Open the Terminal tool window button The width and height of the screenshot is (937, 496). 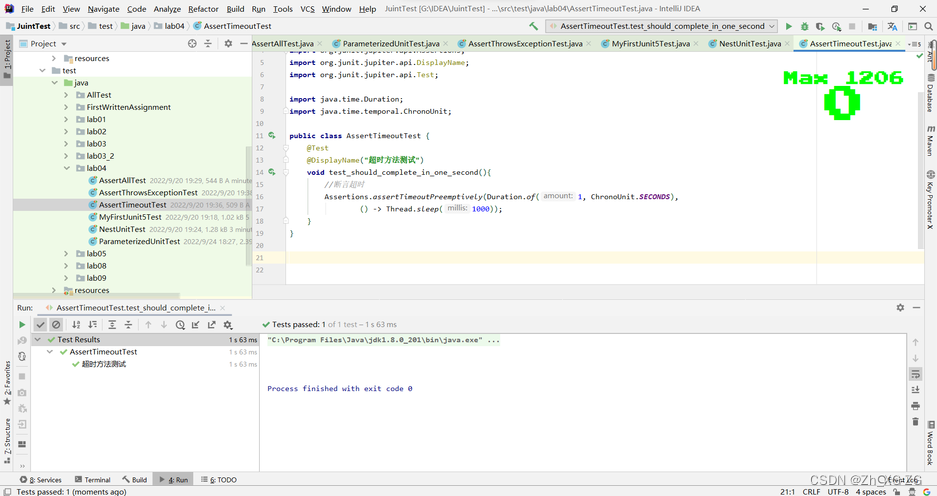click(92, 480)
